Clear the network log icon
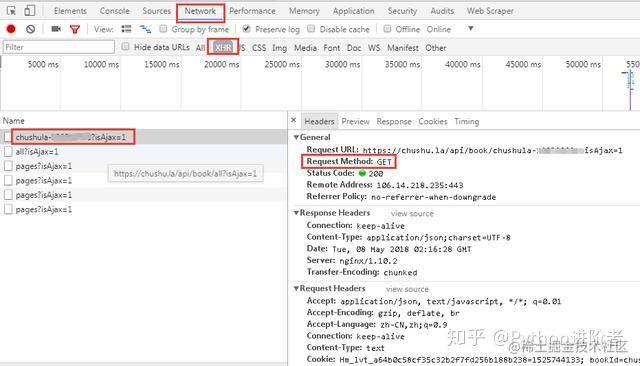This screenshot has width=640, height=366. [30, 29]
